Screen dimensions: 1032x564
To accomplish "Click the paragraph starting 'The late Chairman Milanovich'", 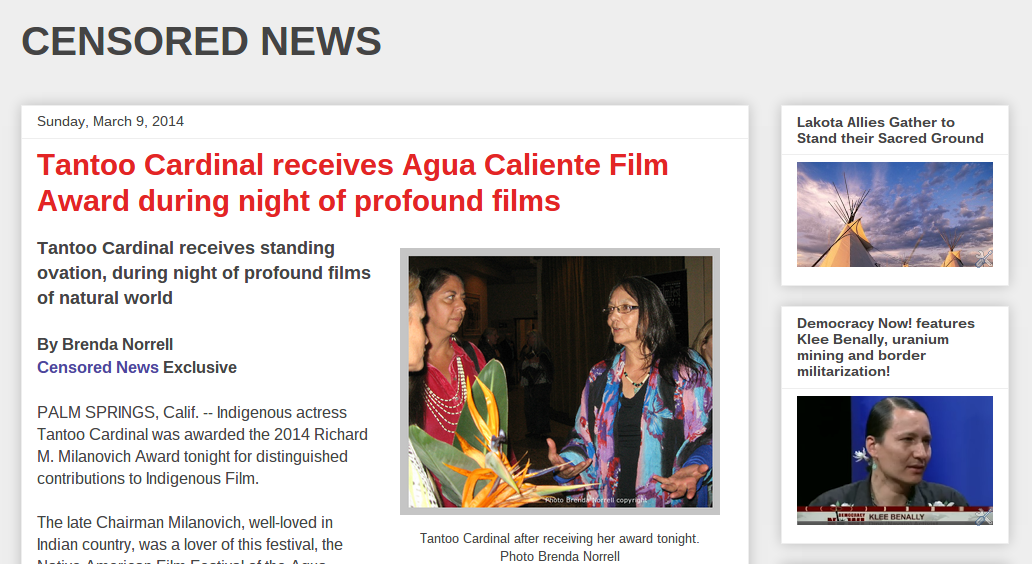I will point(190,538).
